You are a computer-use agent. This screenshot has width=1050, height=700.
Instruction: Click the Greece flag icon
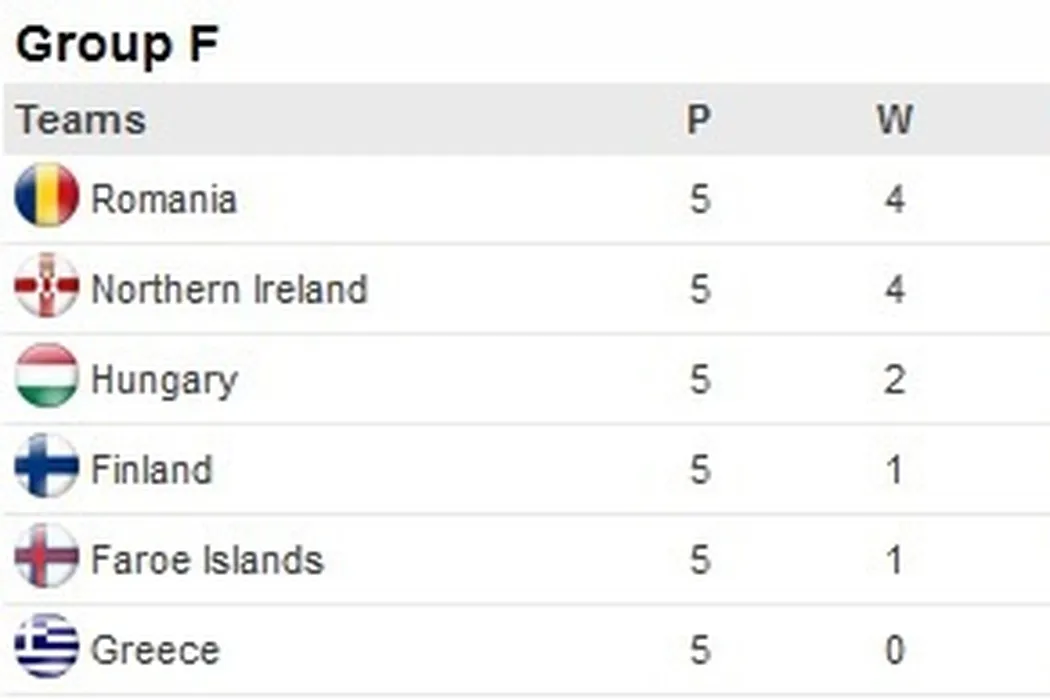point(46,646)
